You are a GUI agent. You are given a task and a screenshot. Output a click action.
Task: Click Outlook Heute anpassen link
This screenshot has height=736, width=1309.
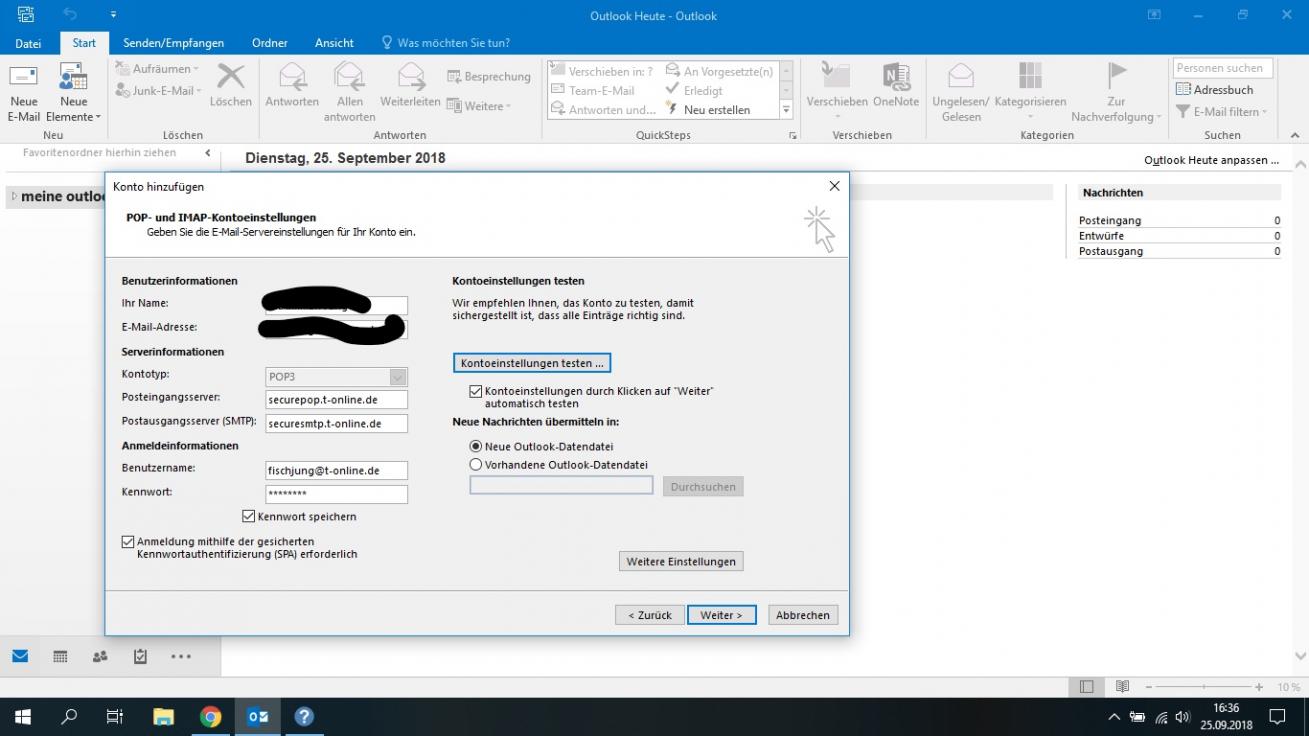click(1211, 160)
